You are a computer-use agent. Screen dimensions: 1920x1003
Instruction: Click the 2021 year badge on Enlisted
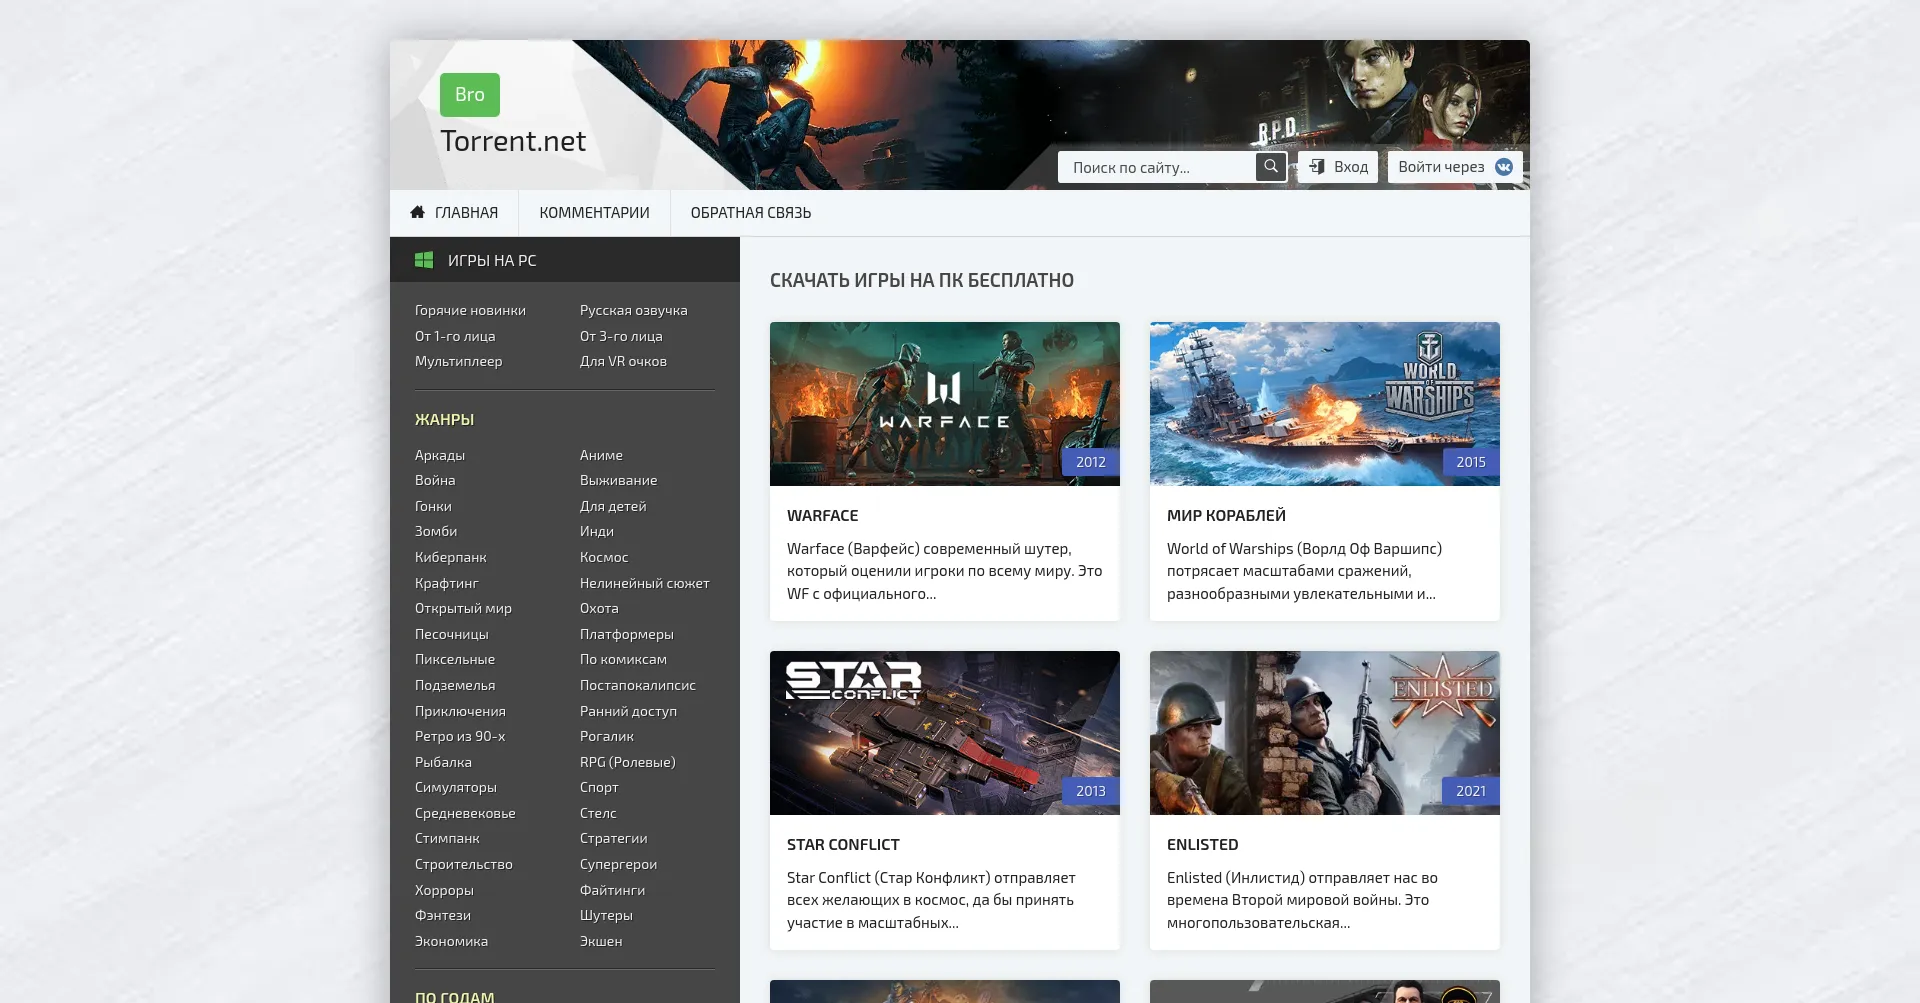[1471, 791]
